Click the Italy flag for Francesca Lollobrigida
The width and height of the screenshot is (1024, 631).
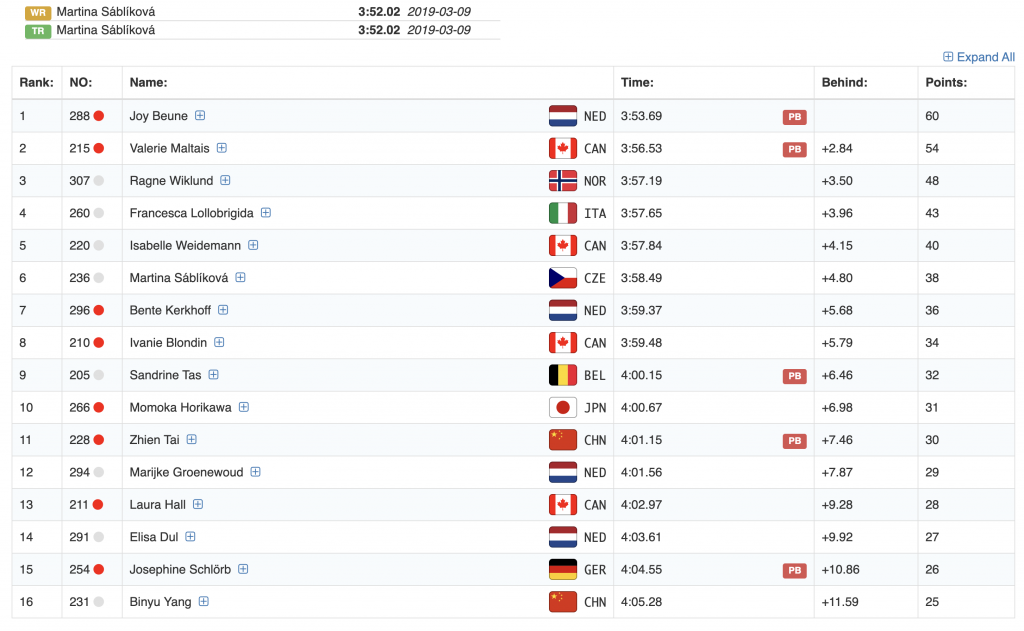563,213
